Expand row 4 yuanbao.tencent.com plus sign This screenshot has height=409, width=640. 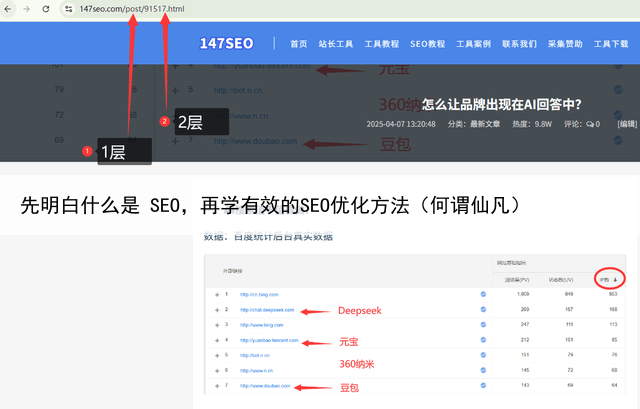tap(216, 340)
